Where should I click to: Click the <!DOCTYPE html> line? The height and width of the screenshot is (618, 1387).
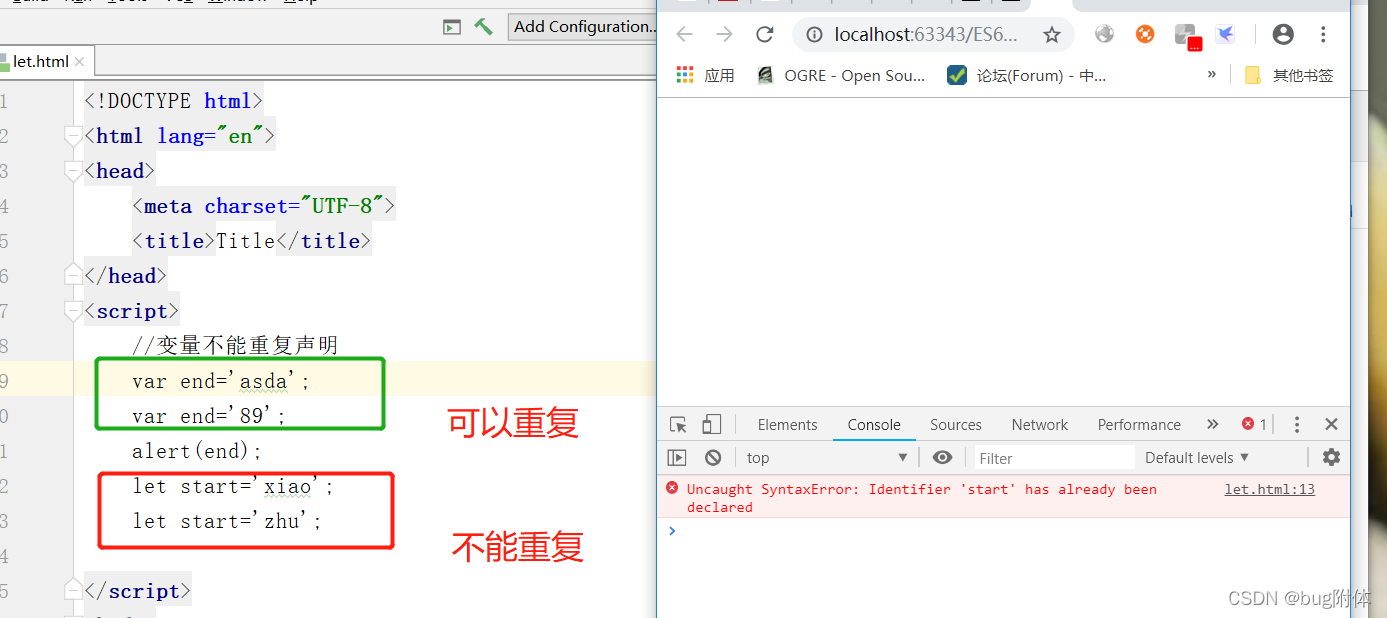click(173, 101)
